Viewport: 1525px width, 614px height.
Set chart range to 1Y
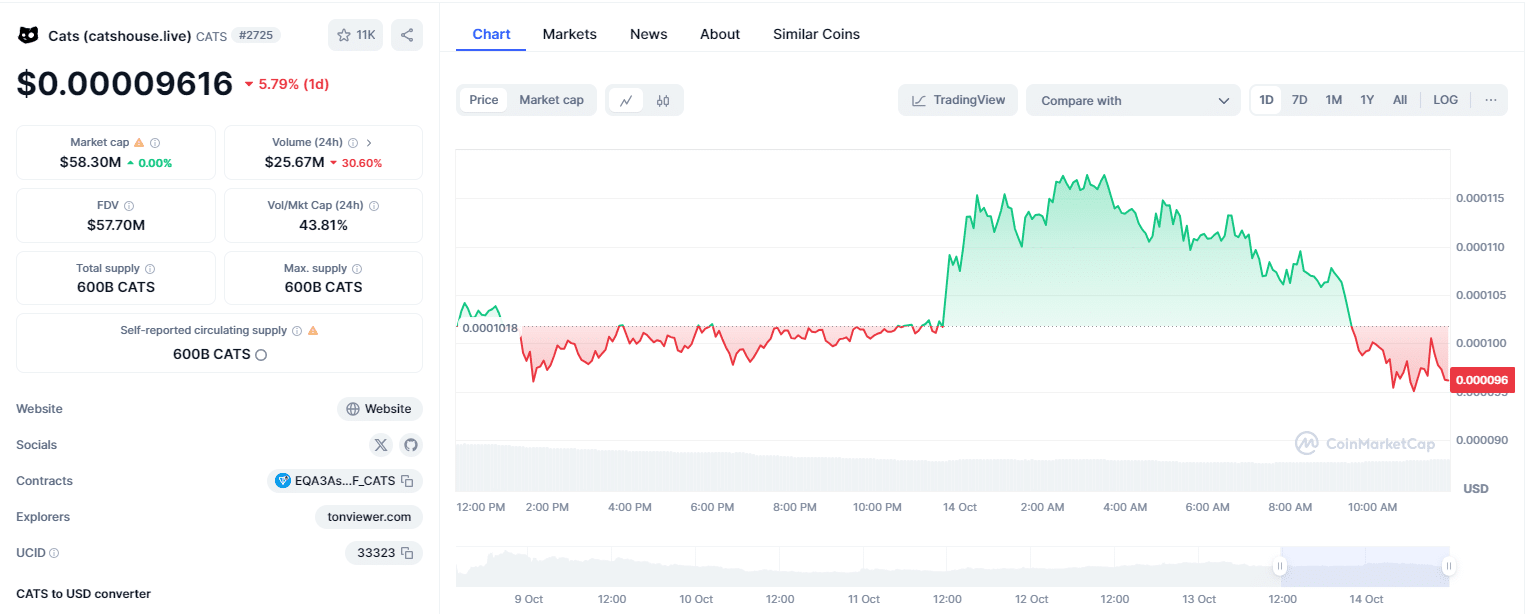[x=1367, y=100]
